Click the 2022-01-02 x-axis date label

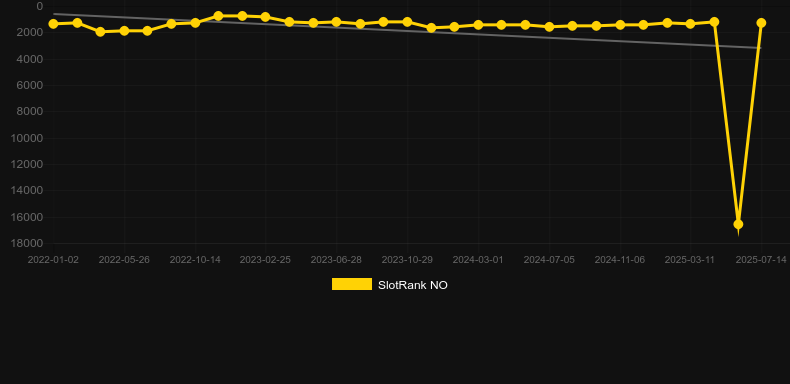coord(53,260)
